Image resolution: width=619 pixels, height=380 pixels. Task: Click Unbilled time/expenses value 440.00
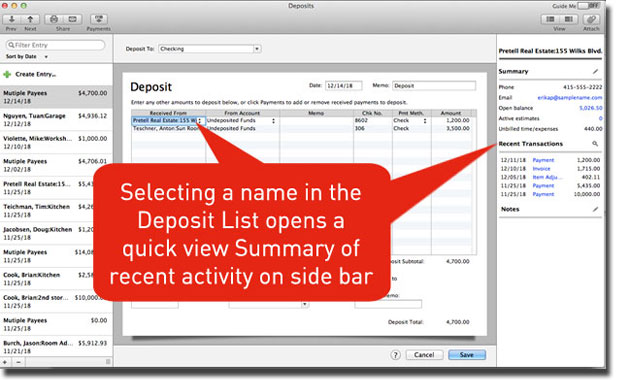click(x=593, y=129)
